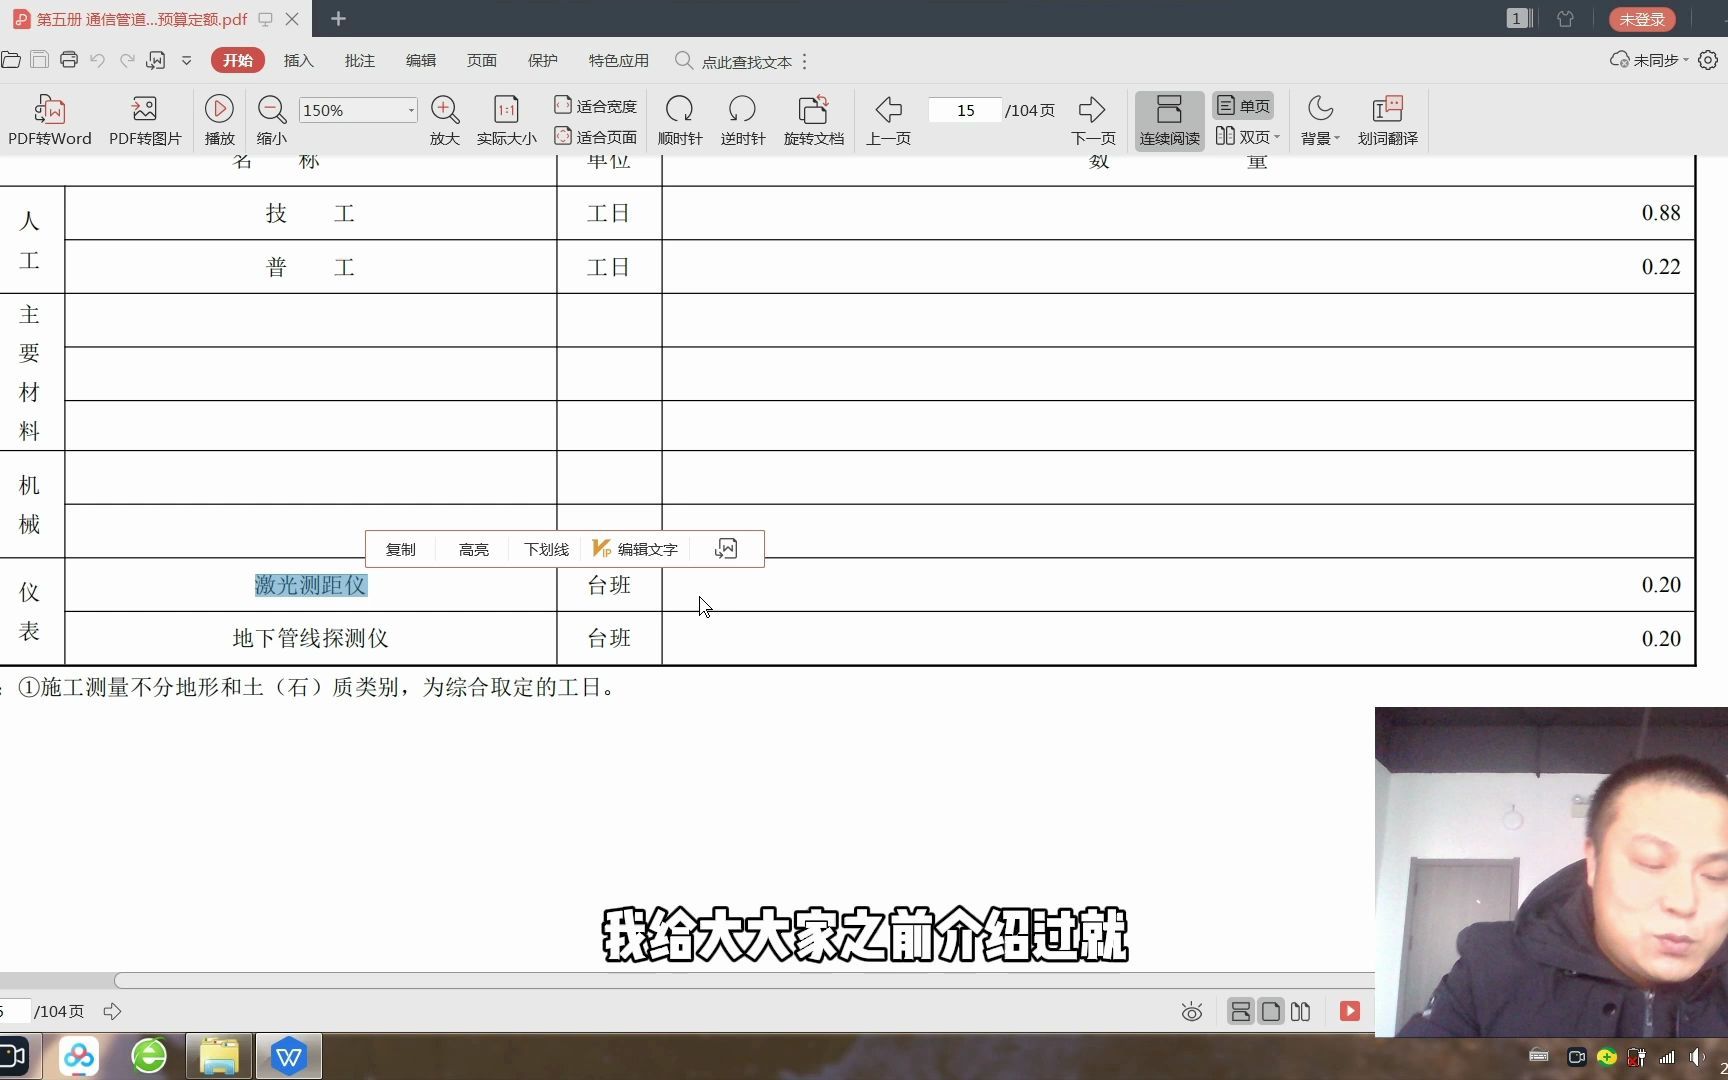
Task: Rotate page 逆时针 counterclockwise
Action: [742, 120]
